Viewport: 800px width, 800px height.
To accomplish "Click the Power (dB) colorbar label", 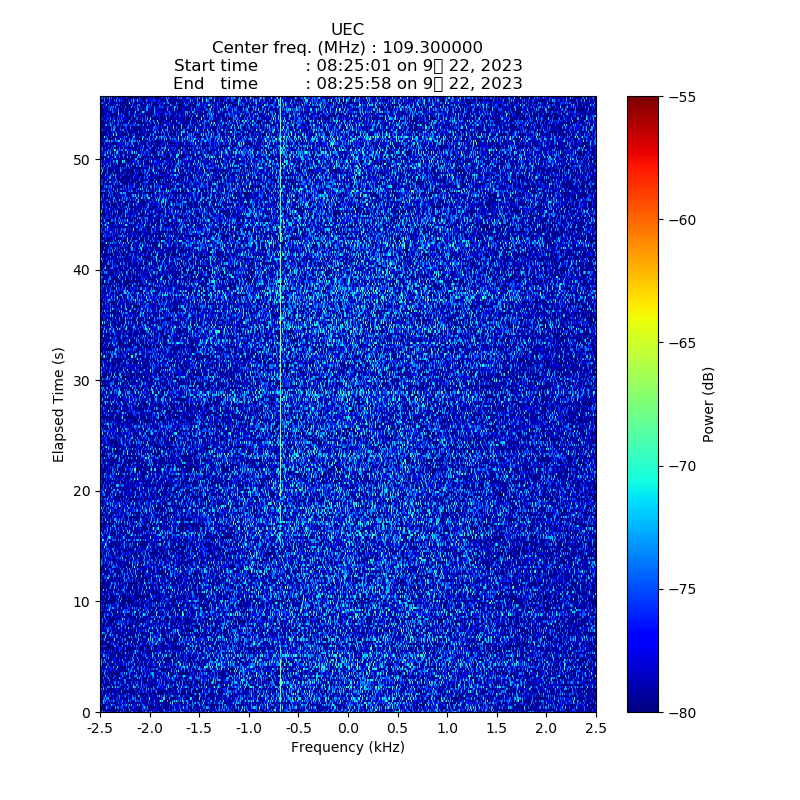I will coord(709,404).
